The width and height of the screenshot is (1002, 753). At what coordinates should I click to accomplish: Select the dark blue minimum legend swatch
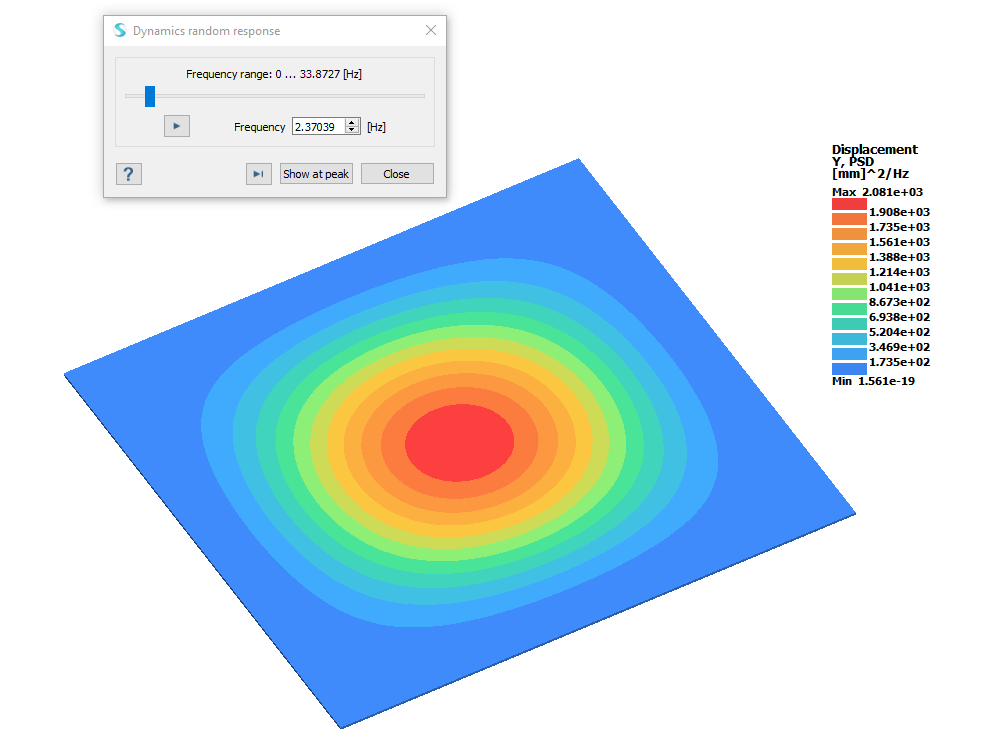[849, 369]
